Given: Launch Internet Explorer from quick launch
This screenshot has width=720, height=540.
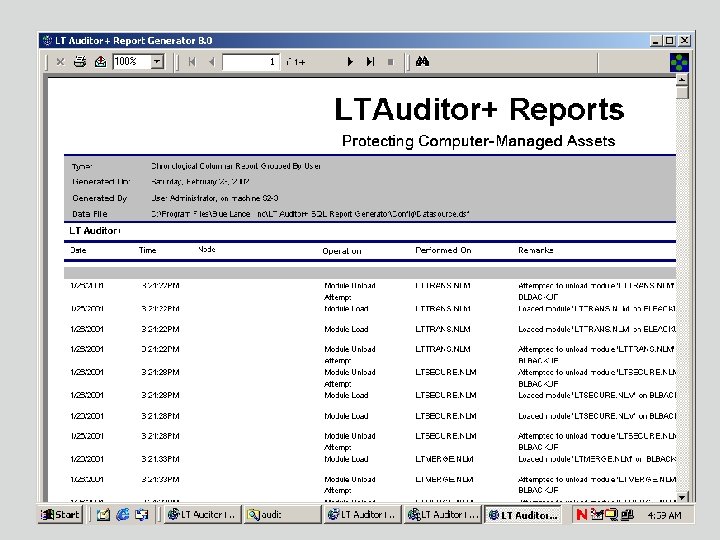Looking at the screenshot, I should (123, 515).
